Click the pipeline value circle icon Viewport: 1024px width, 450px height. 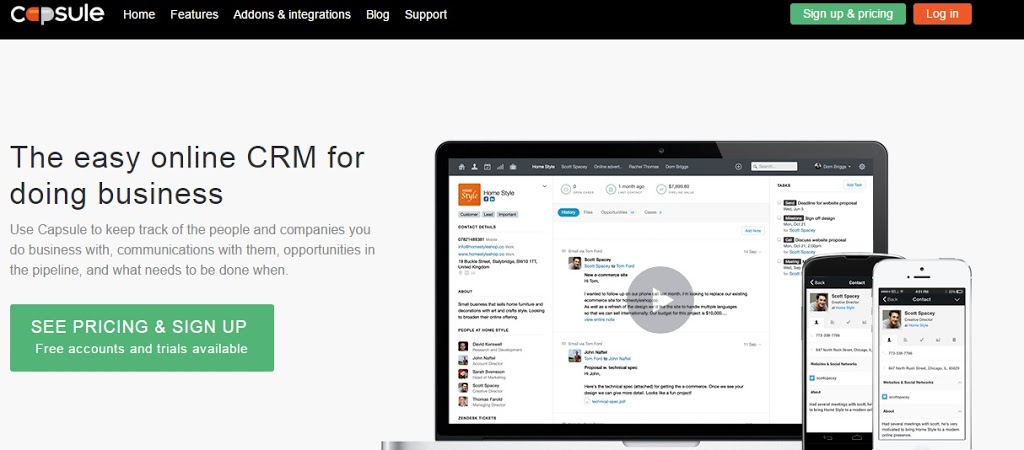(661, 189)
